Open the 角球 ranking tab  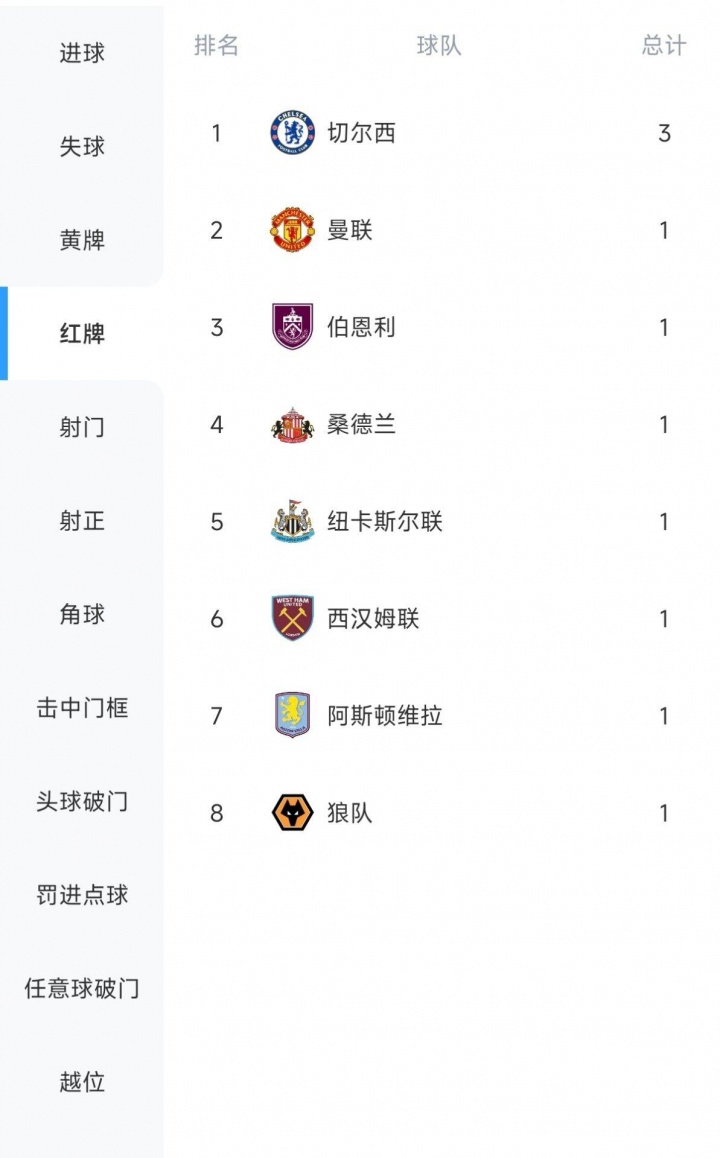pos(82,615)
